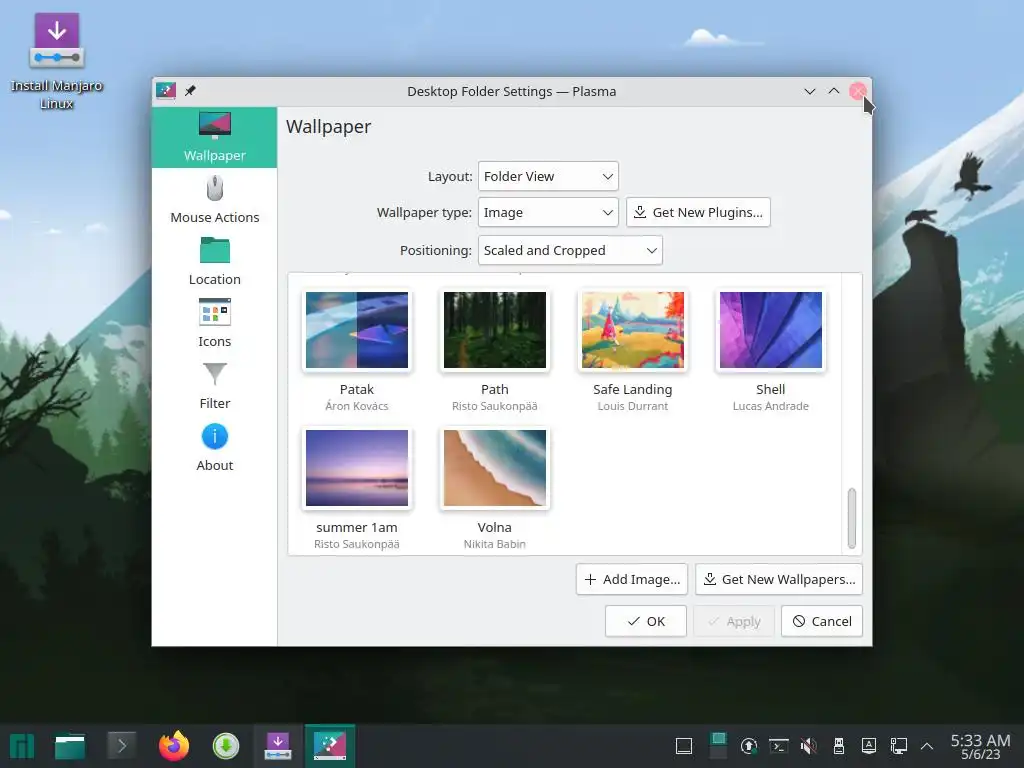Select the Safe Landing wallpaper
This screenshot has height=768, width=1024.
click(x=633, y=330)
